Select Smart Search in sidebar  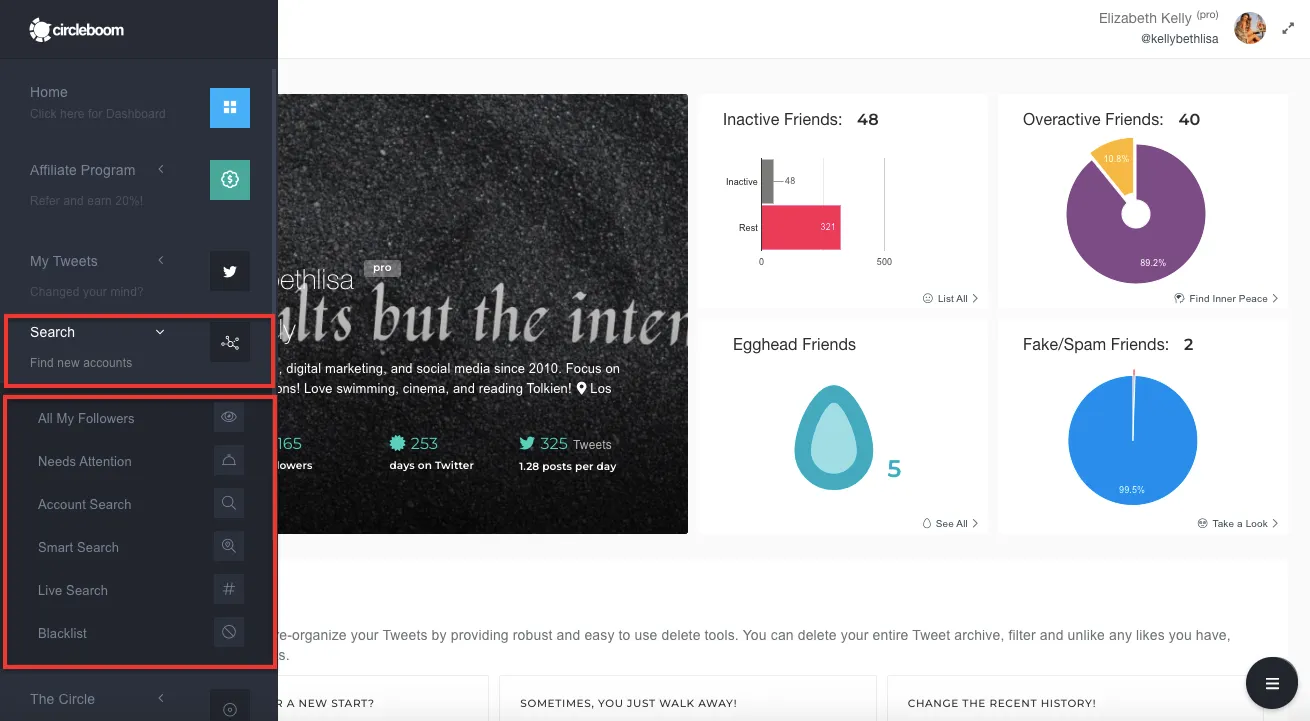pyautogui.click(x=78, y=547)
